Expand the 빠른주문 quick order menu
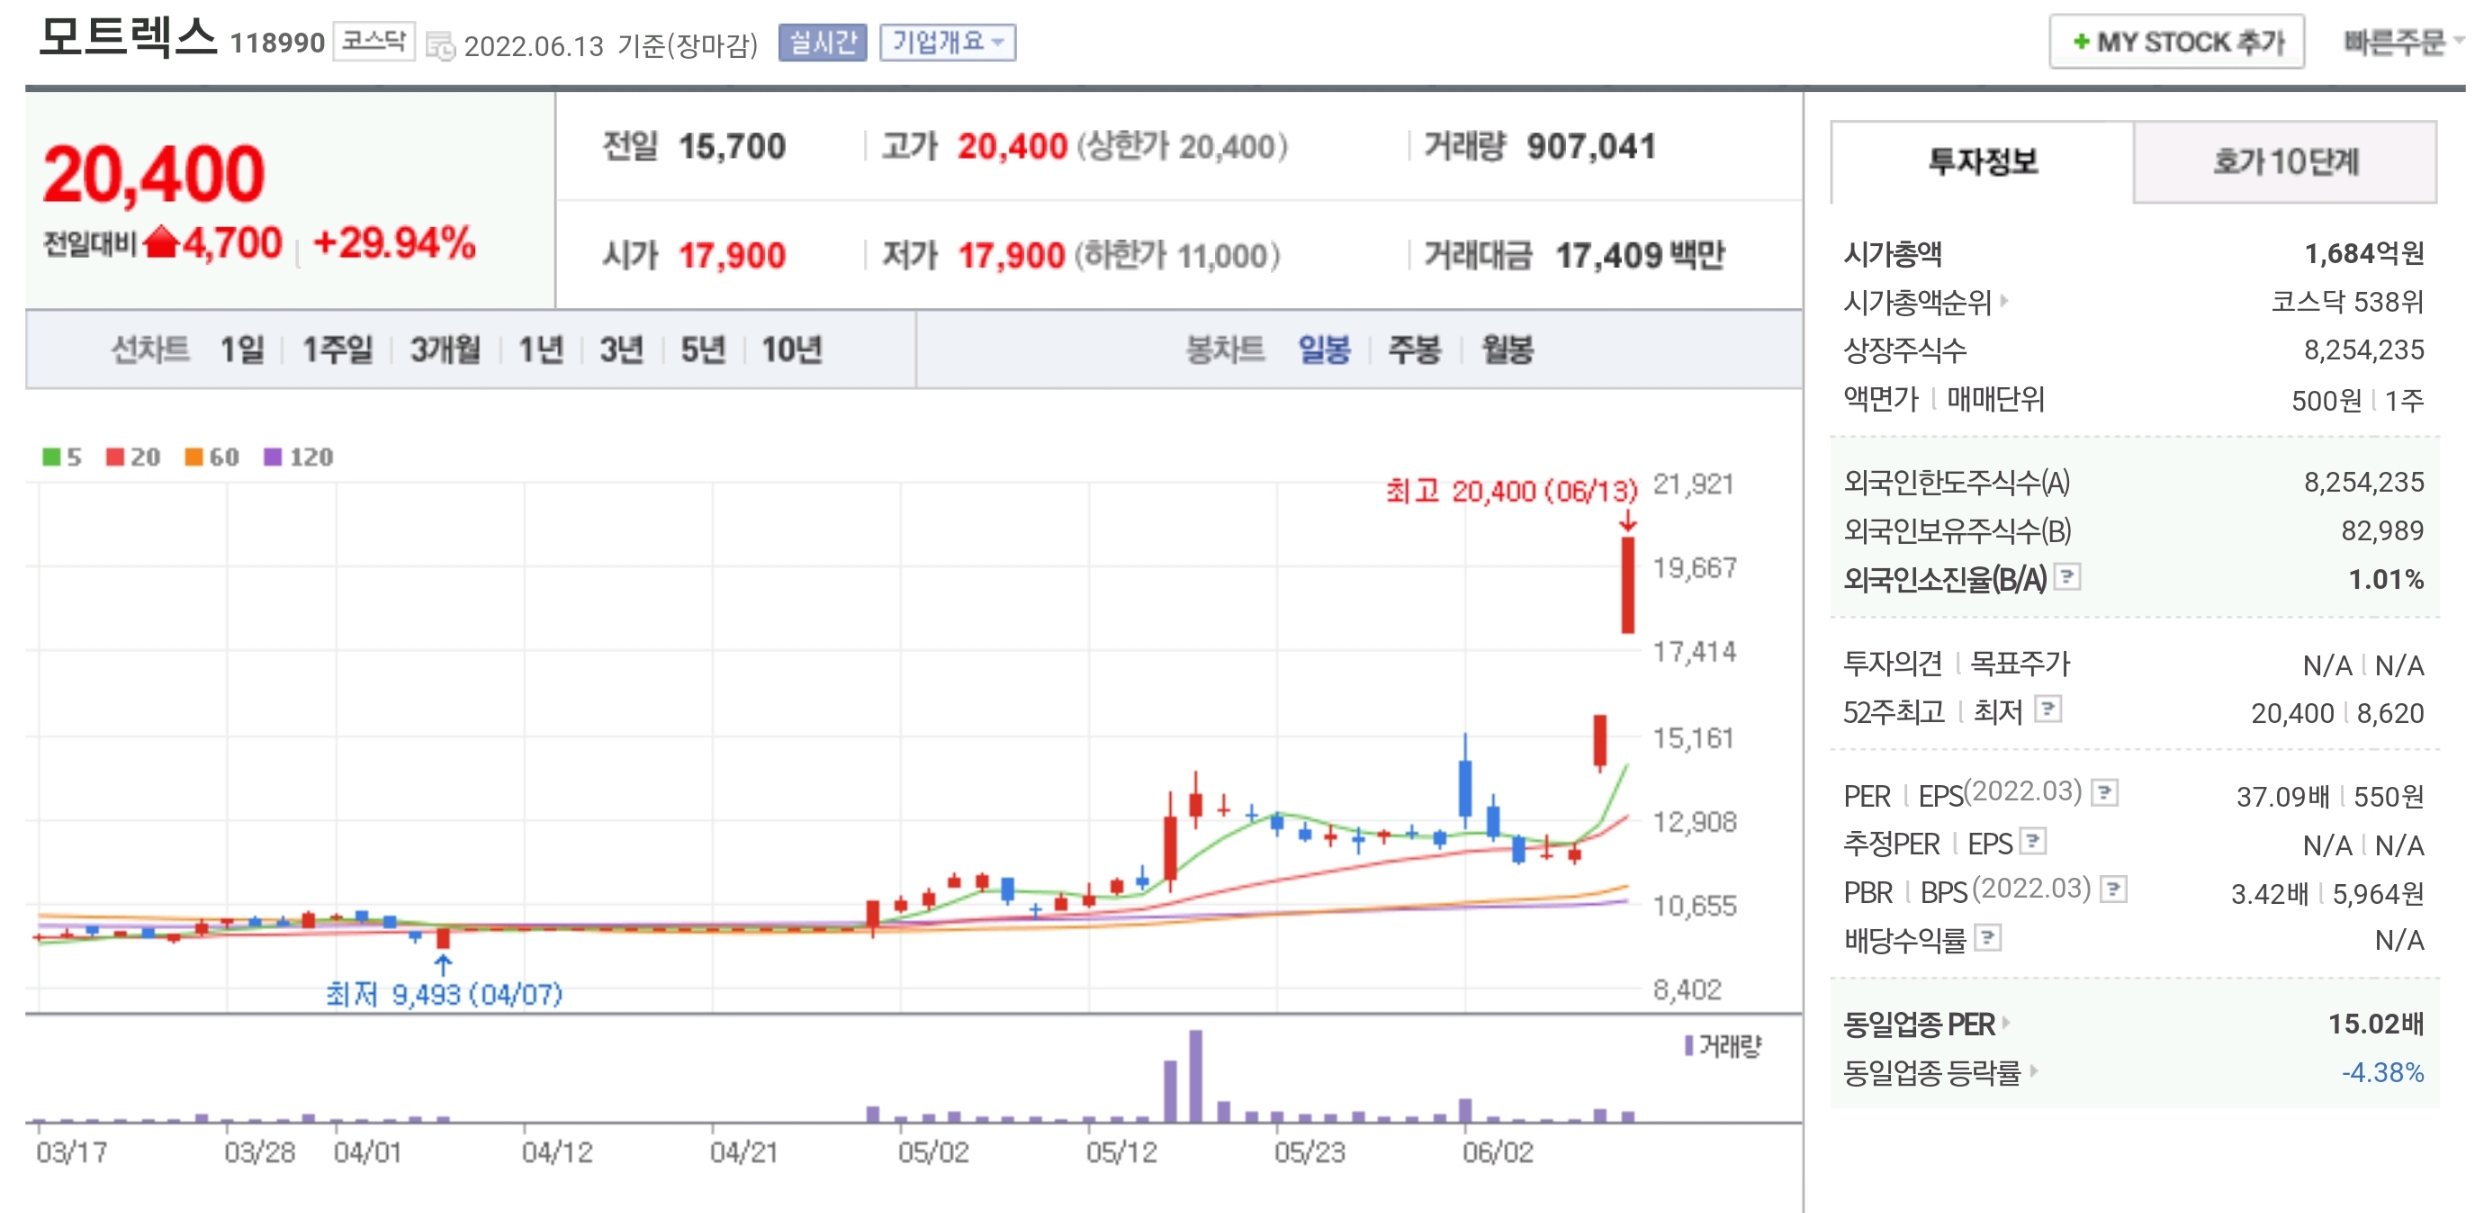 coord(2400,42)
